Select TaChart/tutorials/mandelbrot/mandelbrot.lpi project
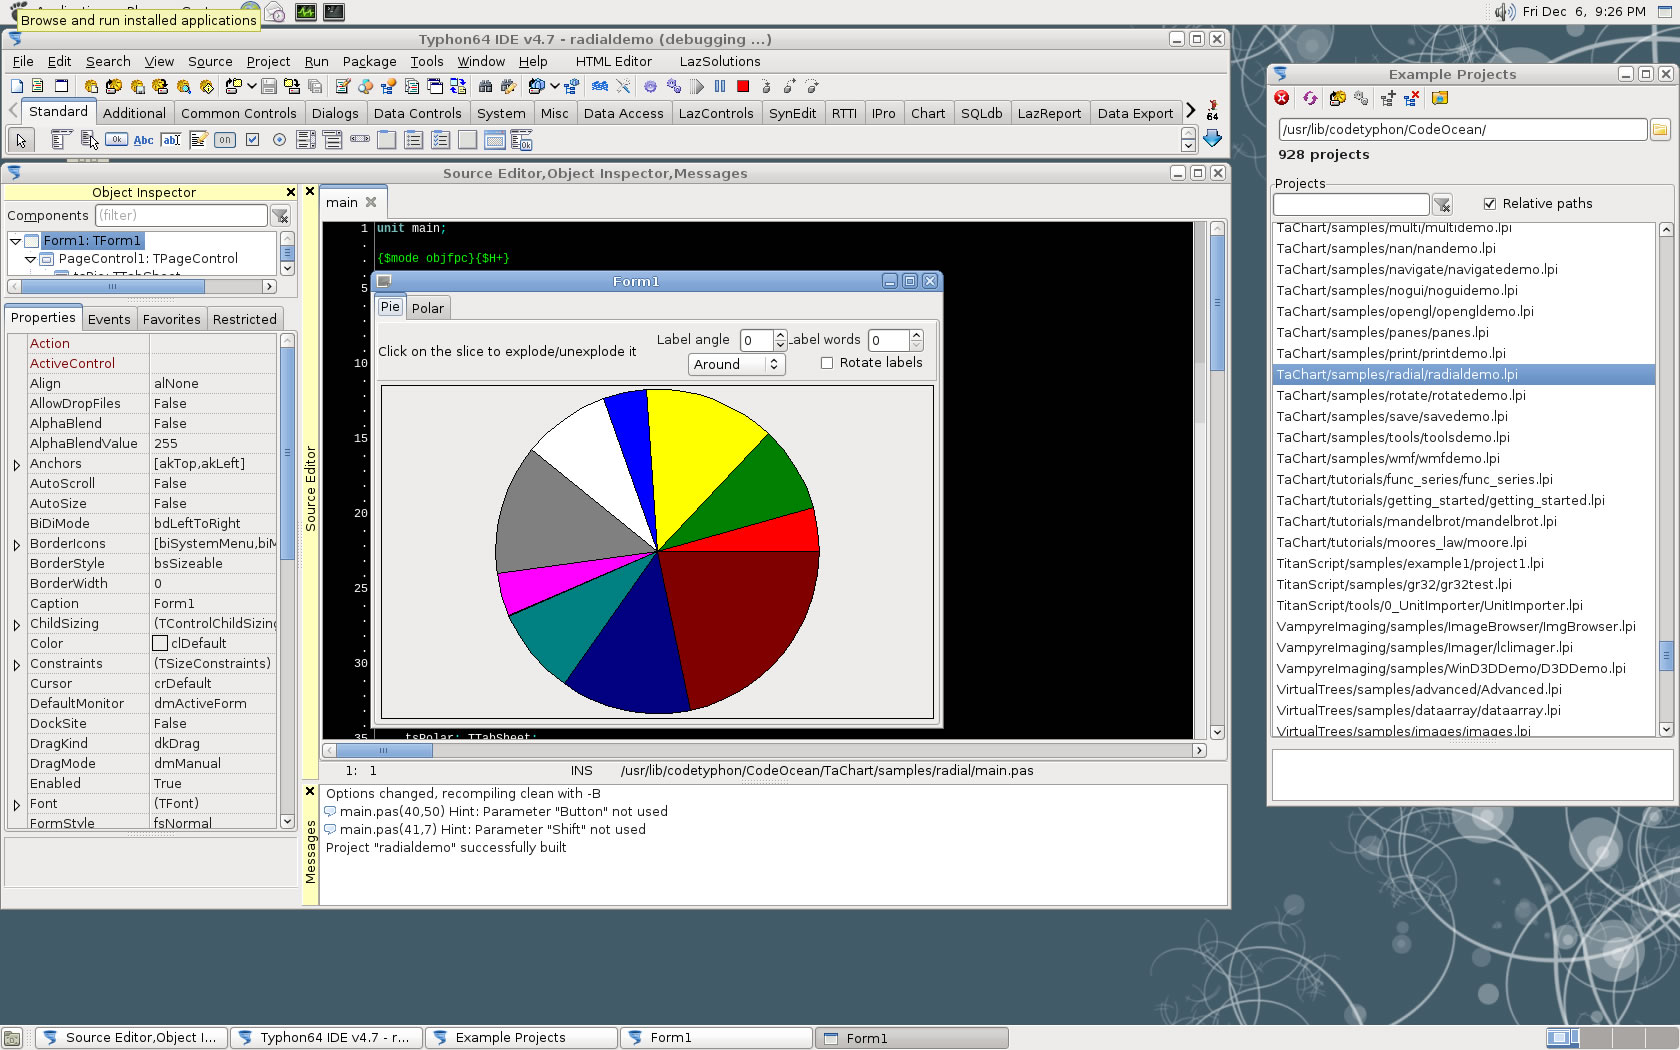The width and height of the screenshot is (1680, 1050). [x=1416, y=522]
